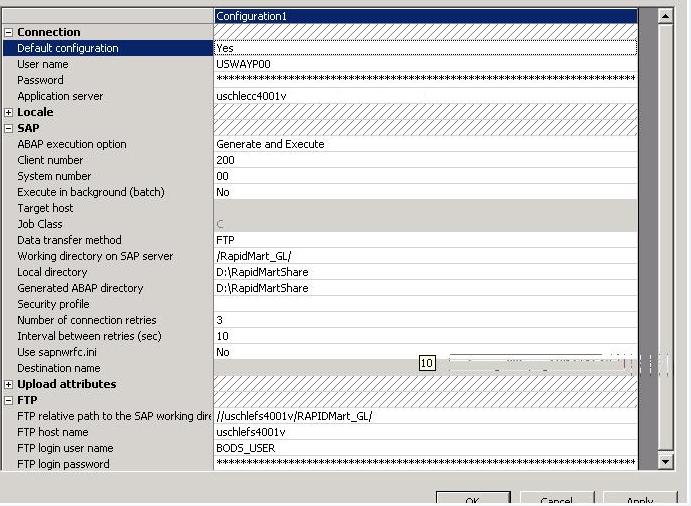The width and height of the screenshot is (691, 506).
Task: Edit the System number value 00
Action: pos(426,176)
